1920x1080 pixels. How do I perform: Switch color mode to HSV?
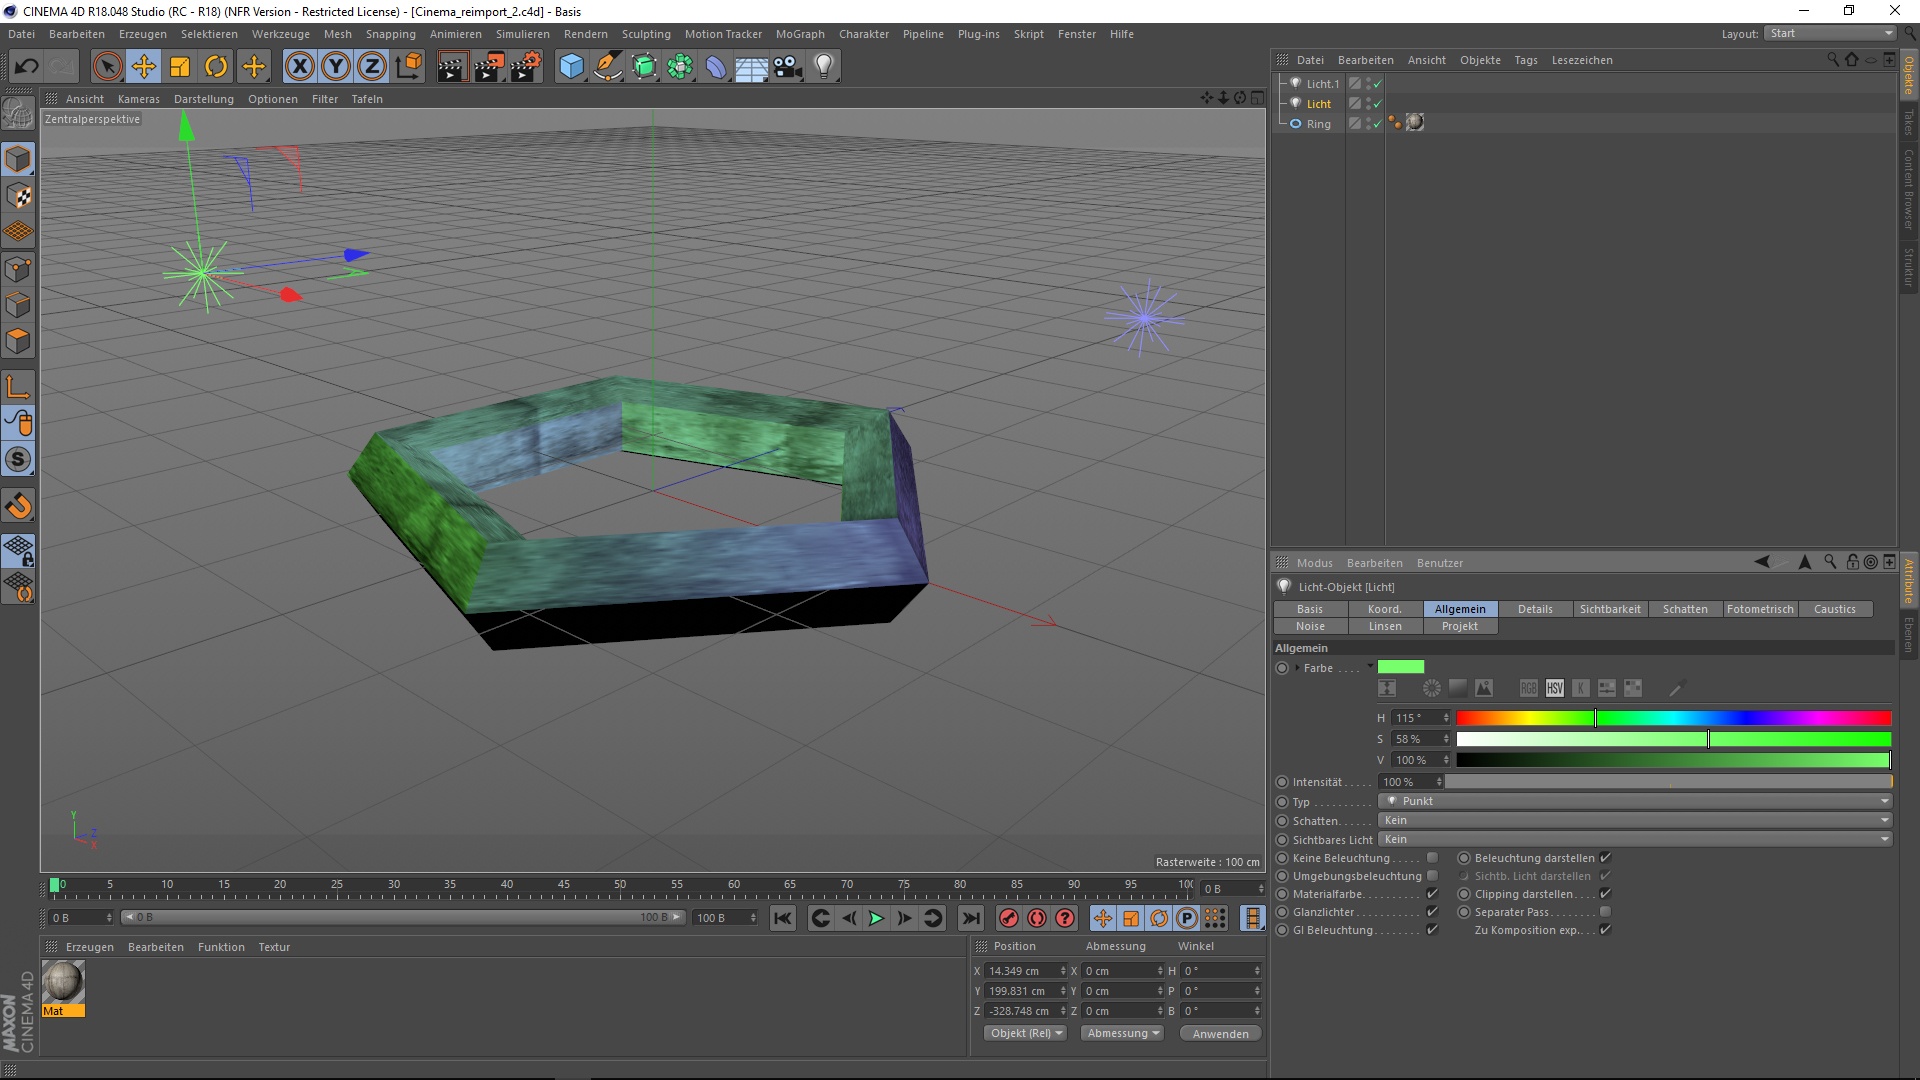click(x=1554, y=688)
